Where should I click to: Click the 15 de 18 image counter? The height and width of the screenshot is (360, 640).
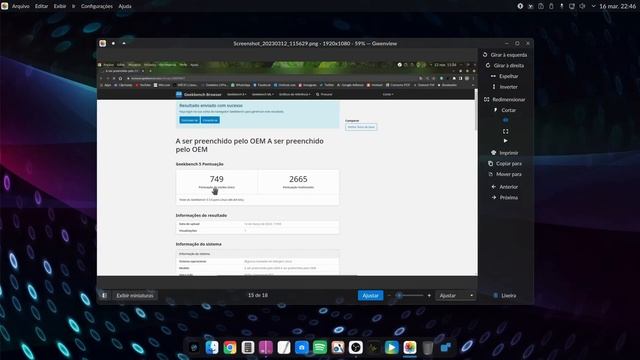(x=258, y=295)
